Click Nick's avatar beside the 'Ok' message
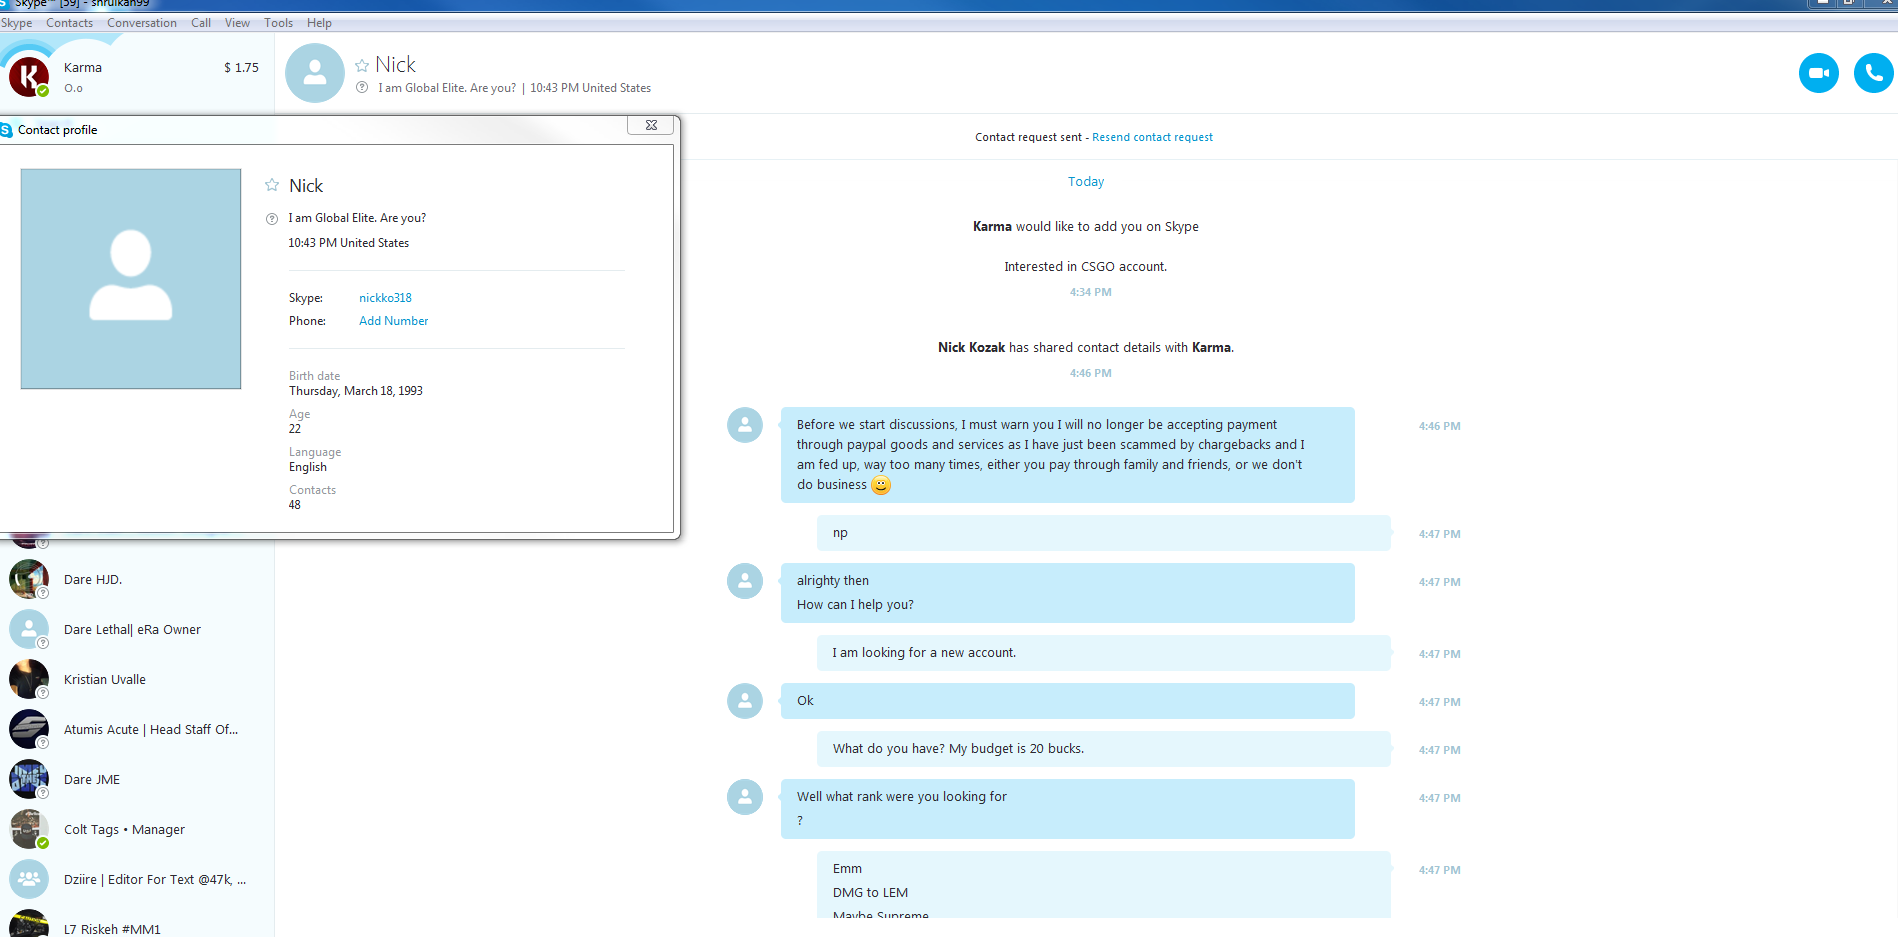 click(x=745, y=701)
